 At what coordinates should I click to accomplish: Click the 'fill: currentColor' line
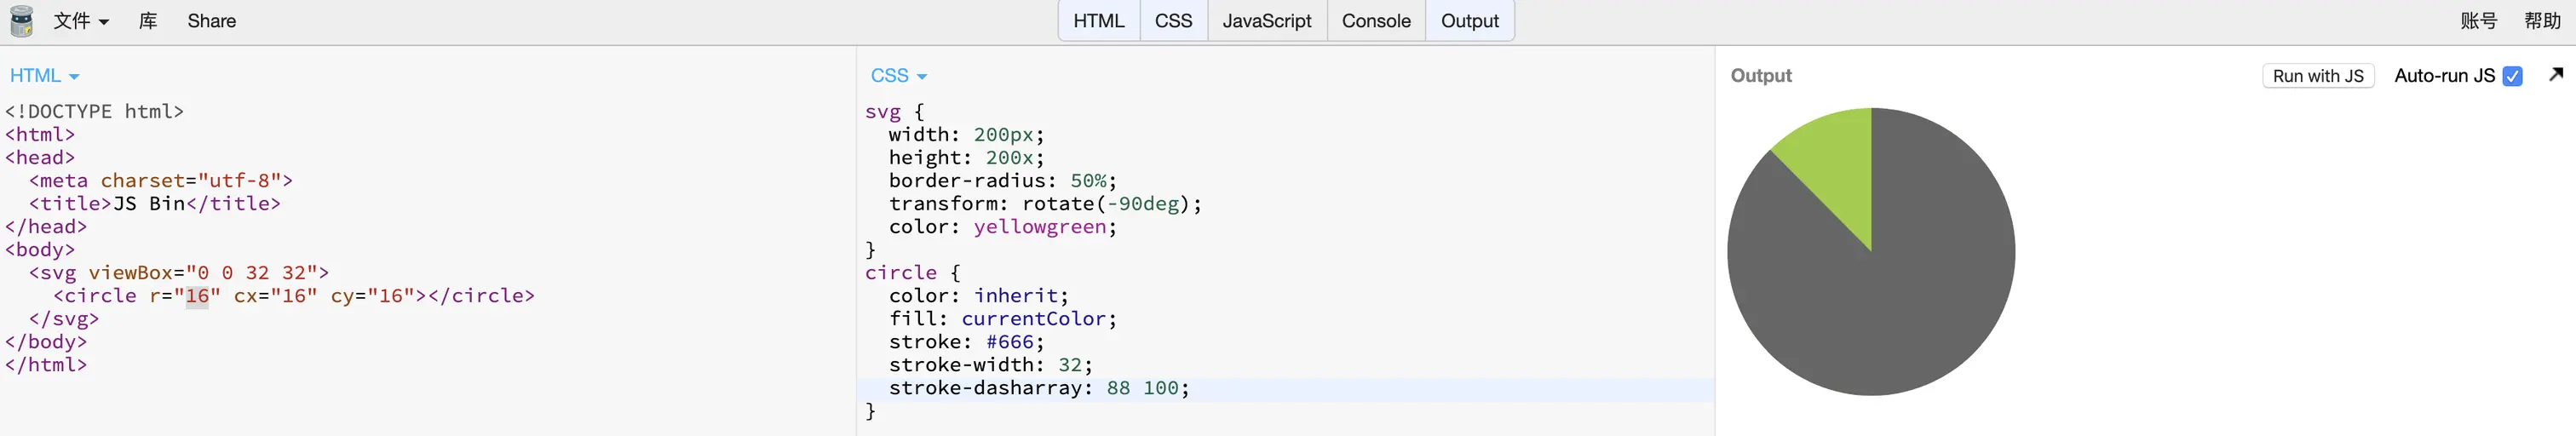pyautogui.click(x=1002, y=319)
